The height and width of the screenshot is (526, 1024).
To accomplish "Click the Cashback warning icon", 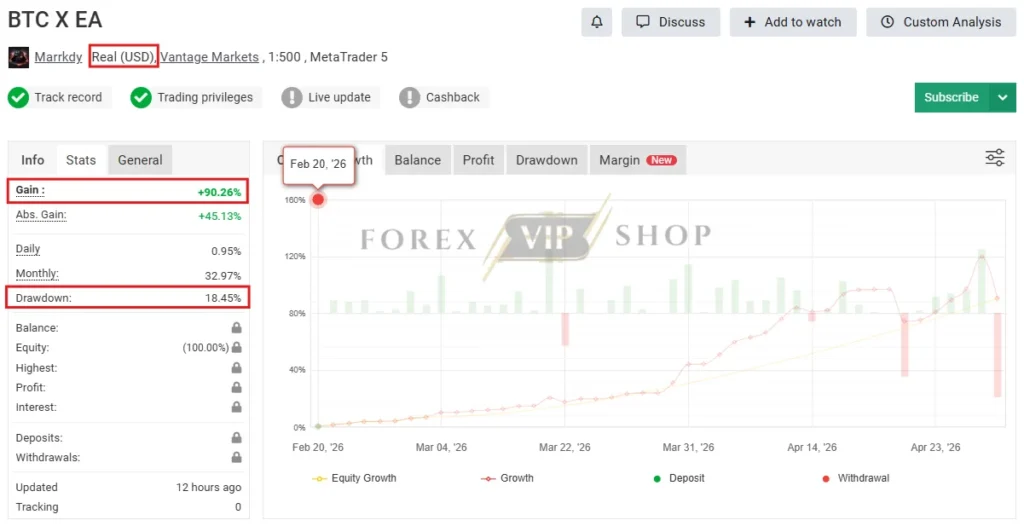I will point(409,97).
